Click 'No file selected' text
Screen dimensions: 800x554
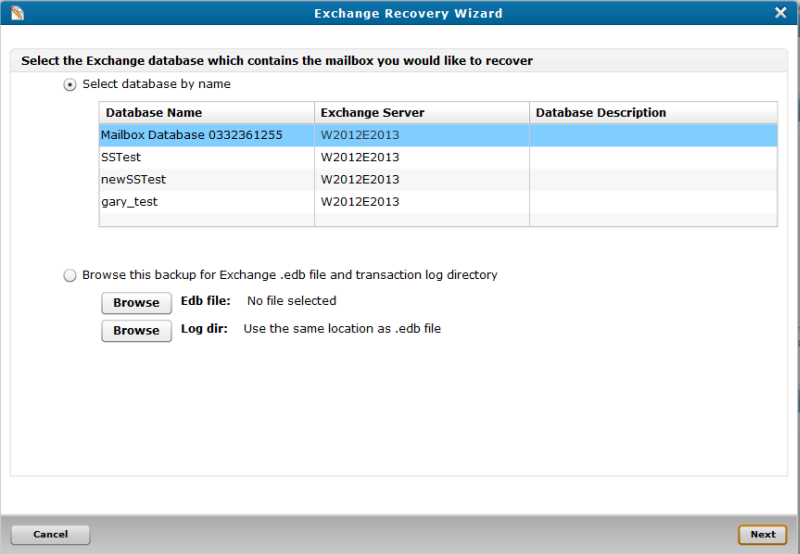(x=291, y=301)
